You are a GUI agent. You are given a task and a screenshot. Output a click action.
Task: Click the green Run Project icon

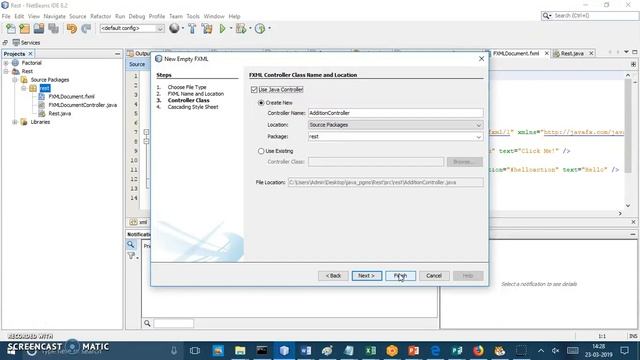tap(222, 28)
